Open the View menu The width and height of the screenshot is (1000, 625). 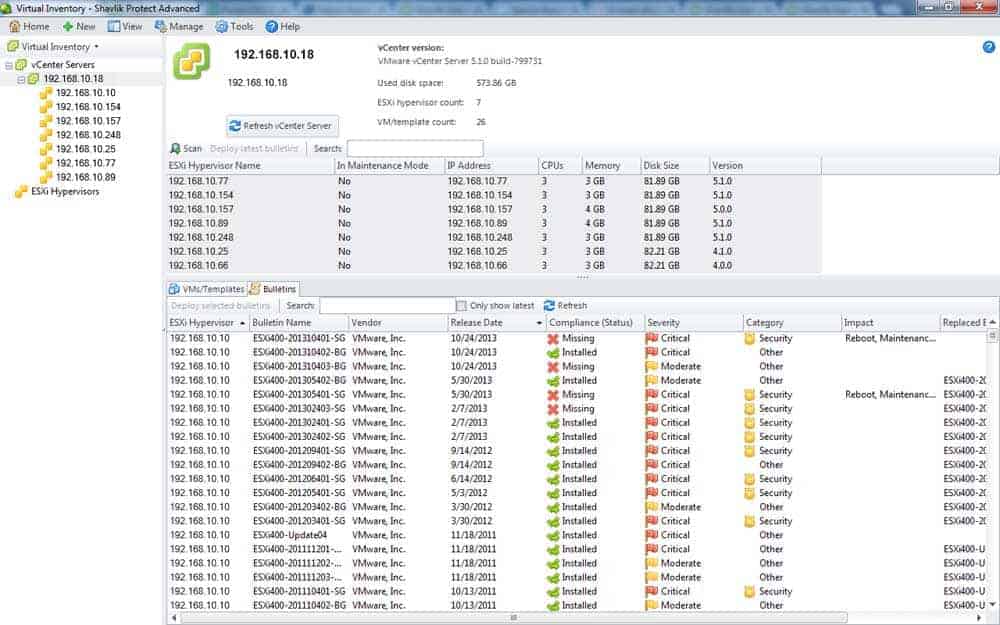pos(125,27)
